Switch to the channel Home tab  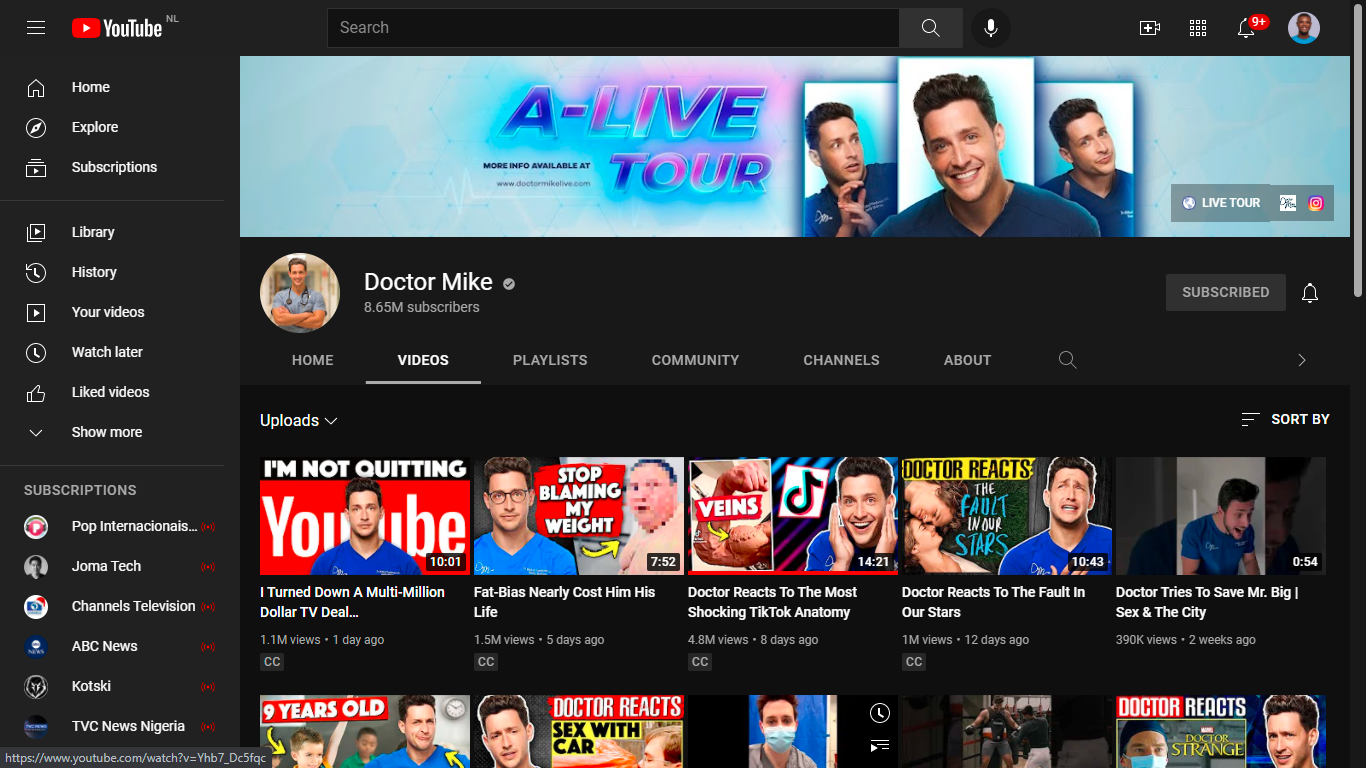[x=313, y=360]
